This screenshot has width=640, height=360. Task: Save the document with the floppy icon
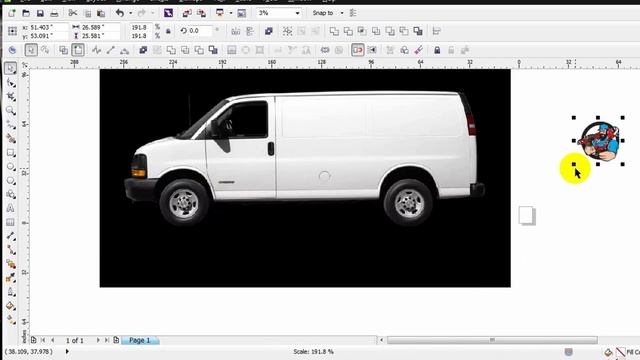40,13
